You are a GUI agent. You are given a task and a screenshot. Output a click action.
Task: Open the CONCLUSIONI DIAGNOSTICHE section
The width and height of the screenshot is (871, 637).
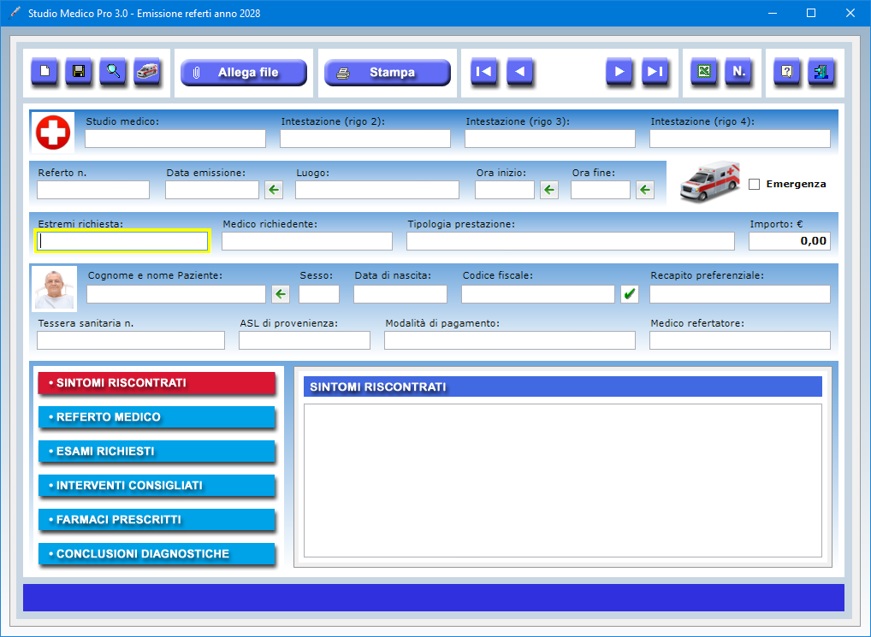tap(157, 554)
